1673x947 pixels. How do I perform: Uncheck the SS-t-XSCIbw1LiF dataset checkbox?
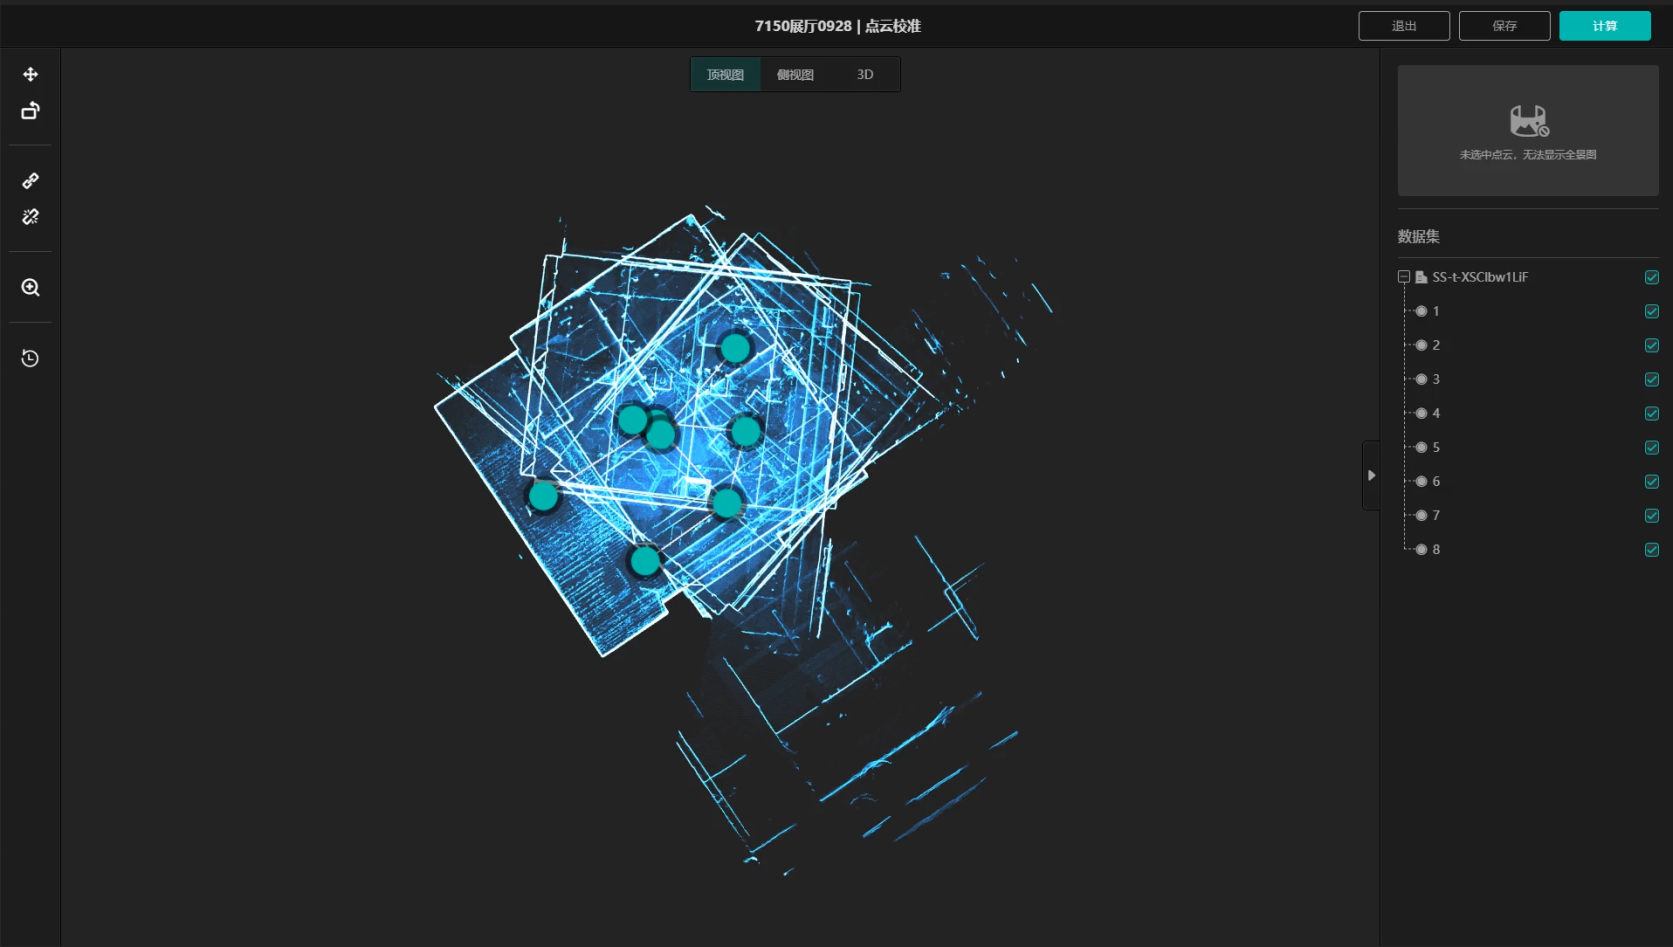(1651, 277)
